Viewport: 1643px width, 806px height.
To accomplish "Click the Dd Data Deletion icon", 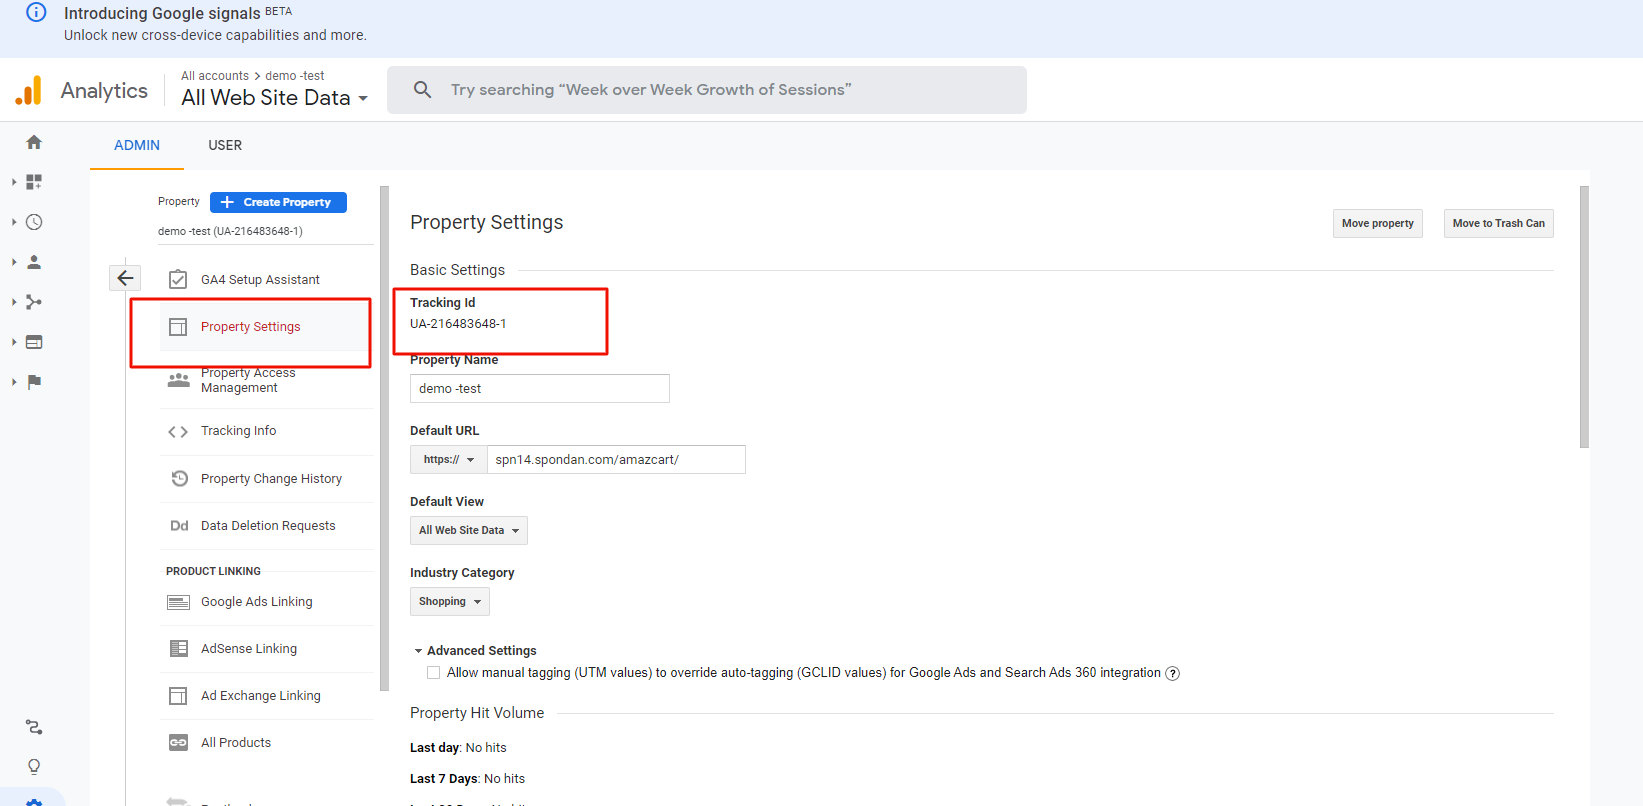I will (x=179, y=526).
